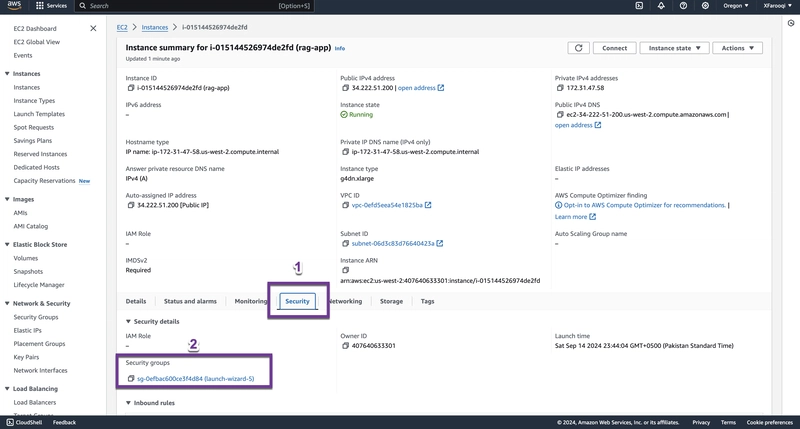The height and width of the screenshot is (429, 800).
Task: Click Feedback in the footer
Action: point(64,422)
